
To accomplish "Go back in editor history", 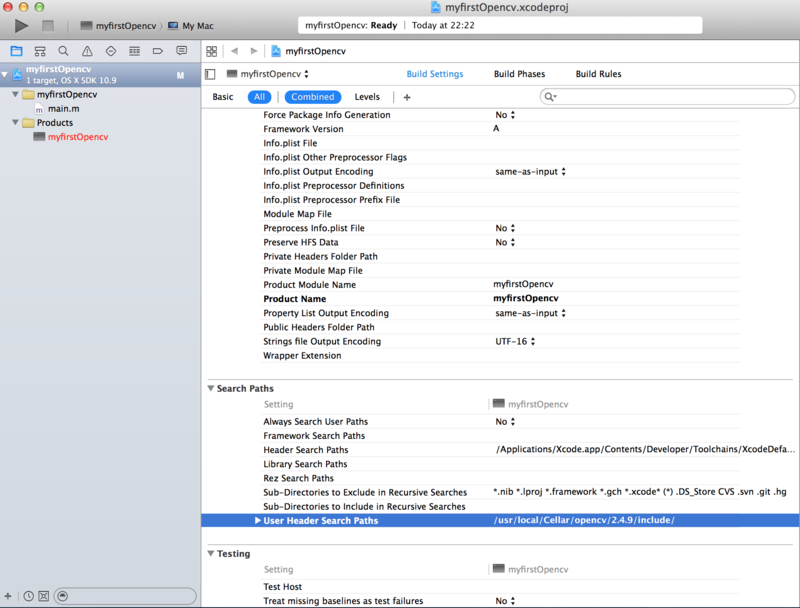I will tap(234, 51).
